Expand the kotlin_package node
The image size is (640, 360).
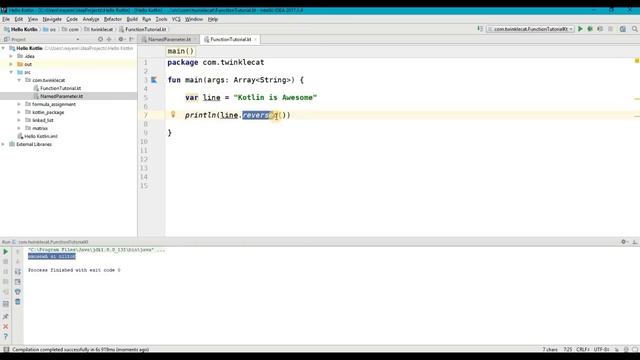pyautogui.click(x=19, y=112)
